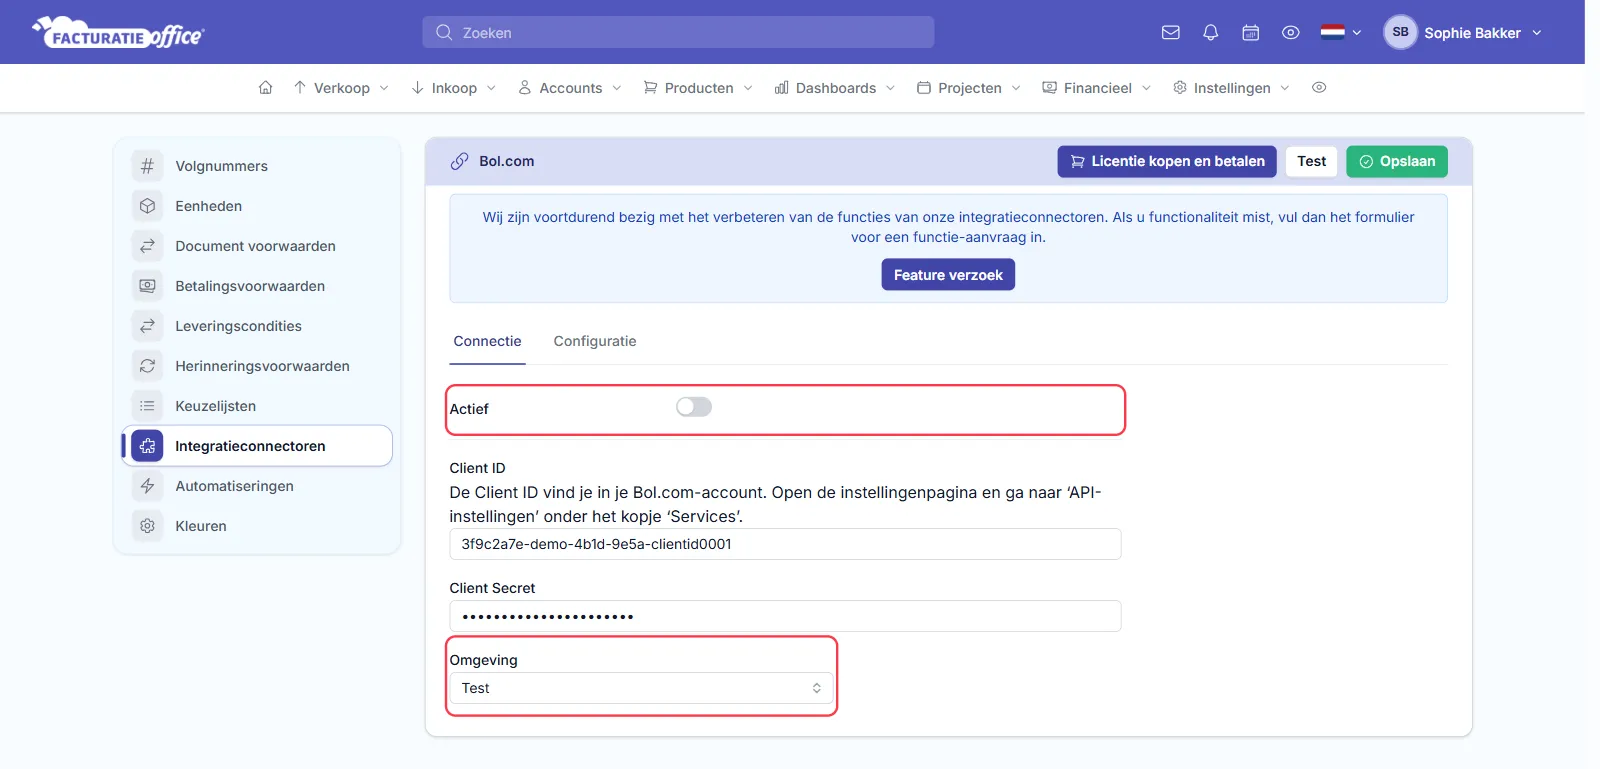This screenshot has height=769, width=1600.
Task: Open the Verkoop menu
Action: [341, 88]
